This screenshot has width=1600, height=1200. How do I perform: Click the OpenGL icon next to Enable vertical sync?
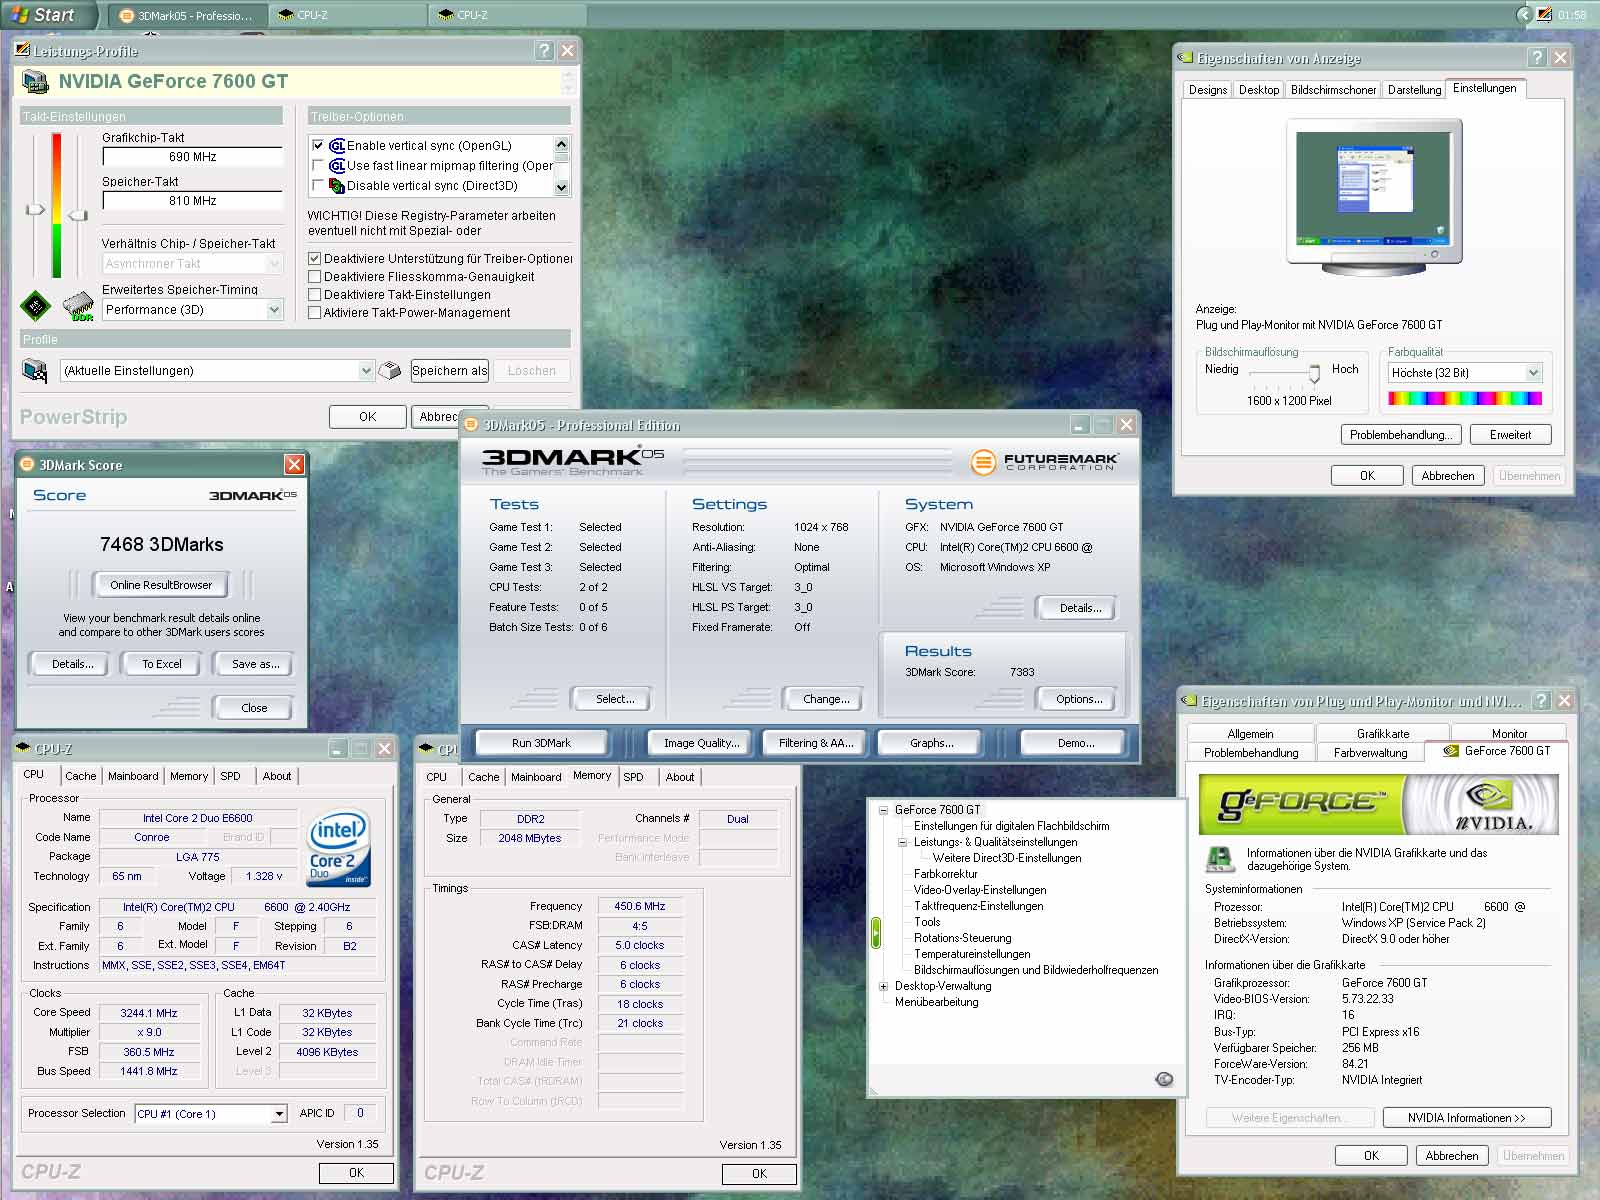[337, 146]
